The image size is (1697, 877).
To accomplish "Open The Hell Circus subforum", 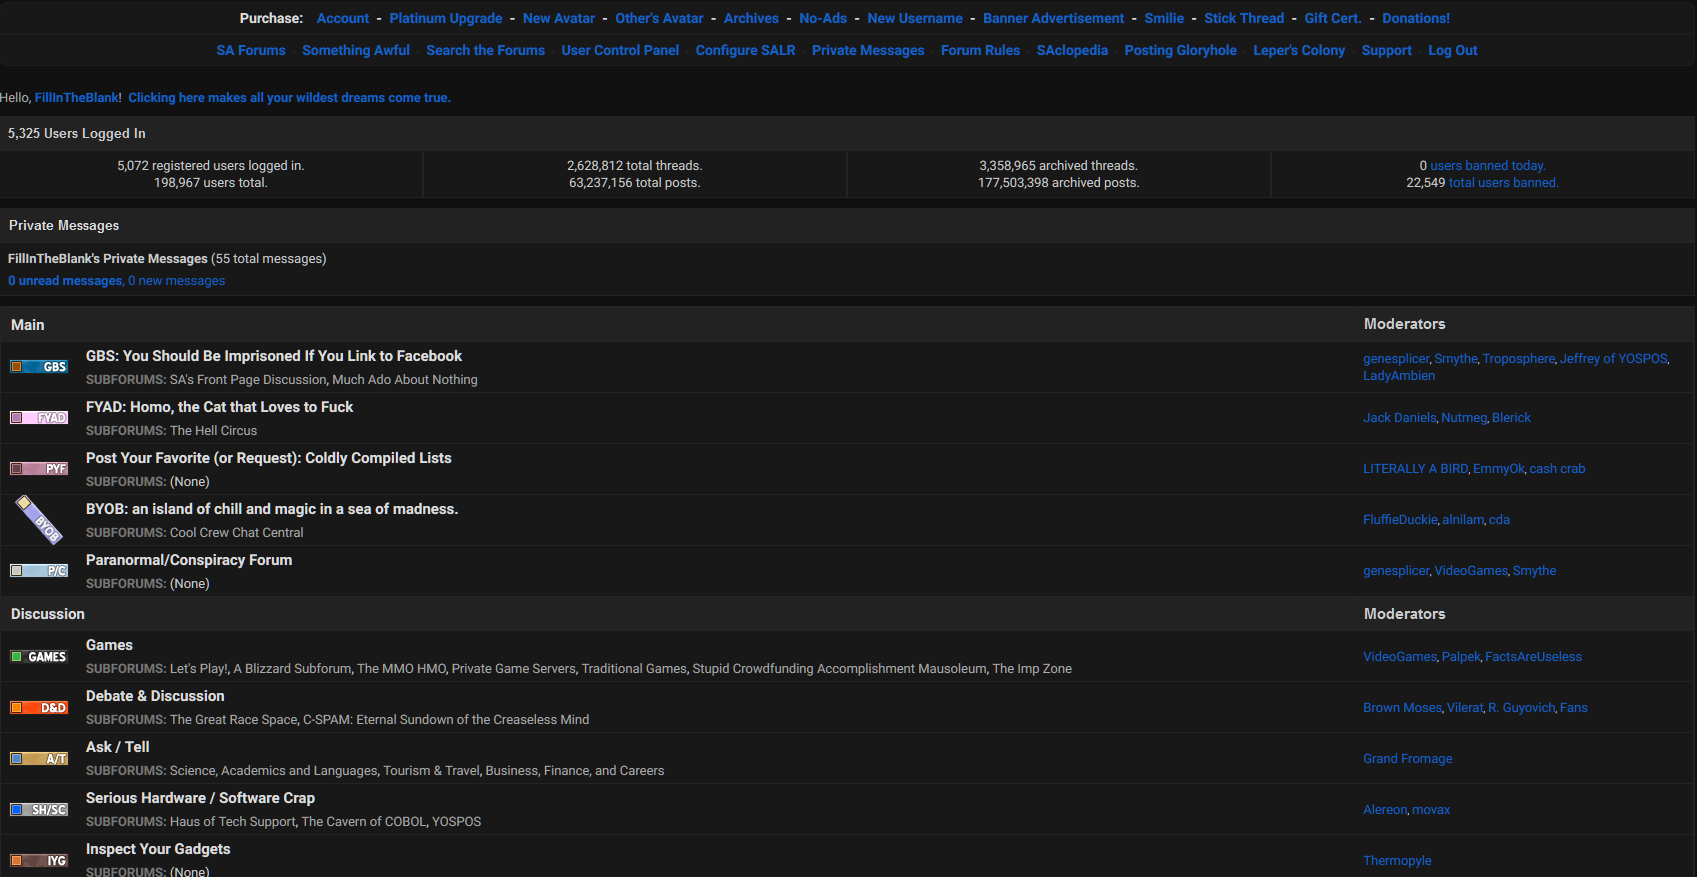I will click(x=213, y=431).
